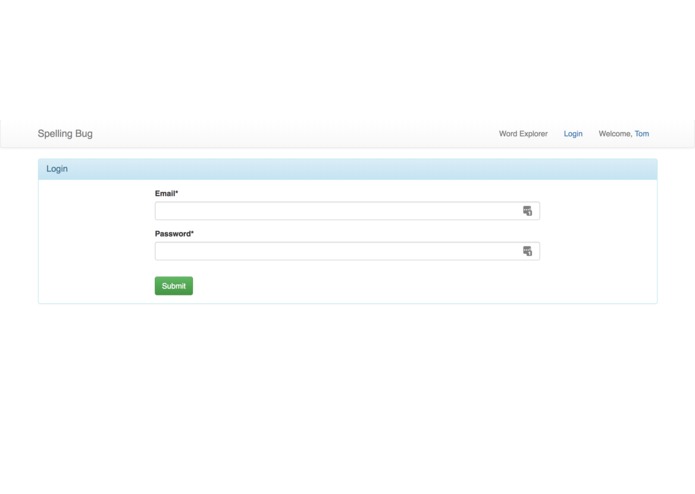Image resolution: width=695 pixels, height=494 pixels.
Task: Go to the Login nav link
Action: point(573,134)
